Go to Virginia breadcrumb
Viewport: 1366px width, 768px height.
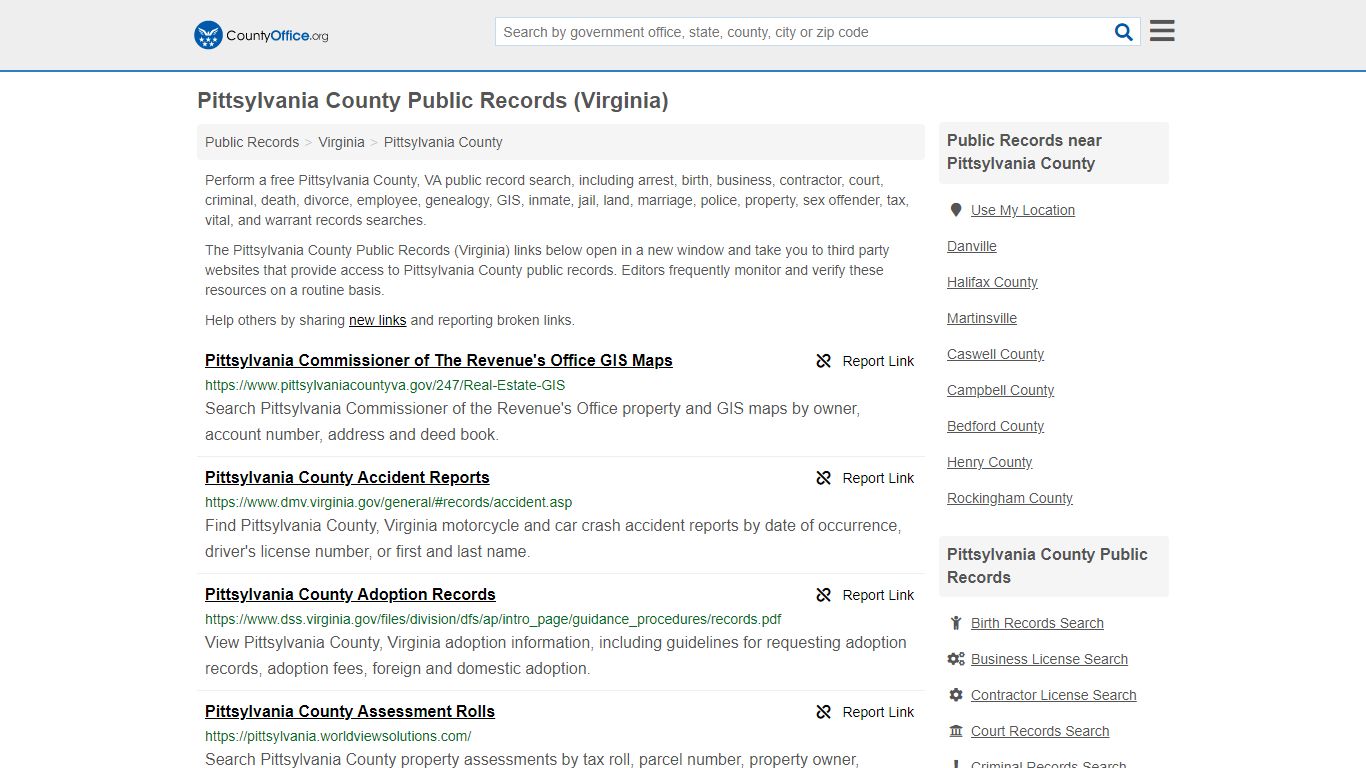point(341,142)
